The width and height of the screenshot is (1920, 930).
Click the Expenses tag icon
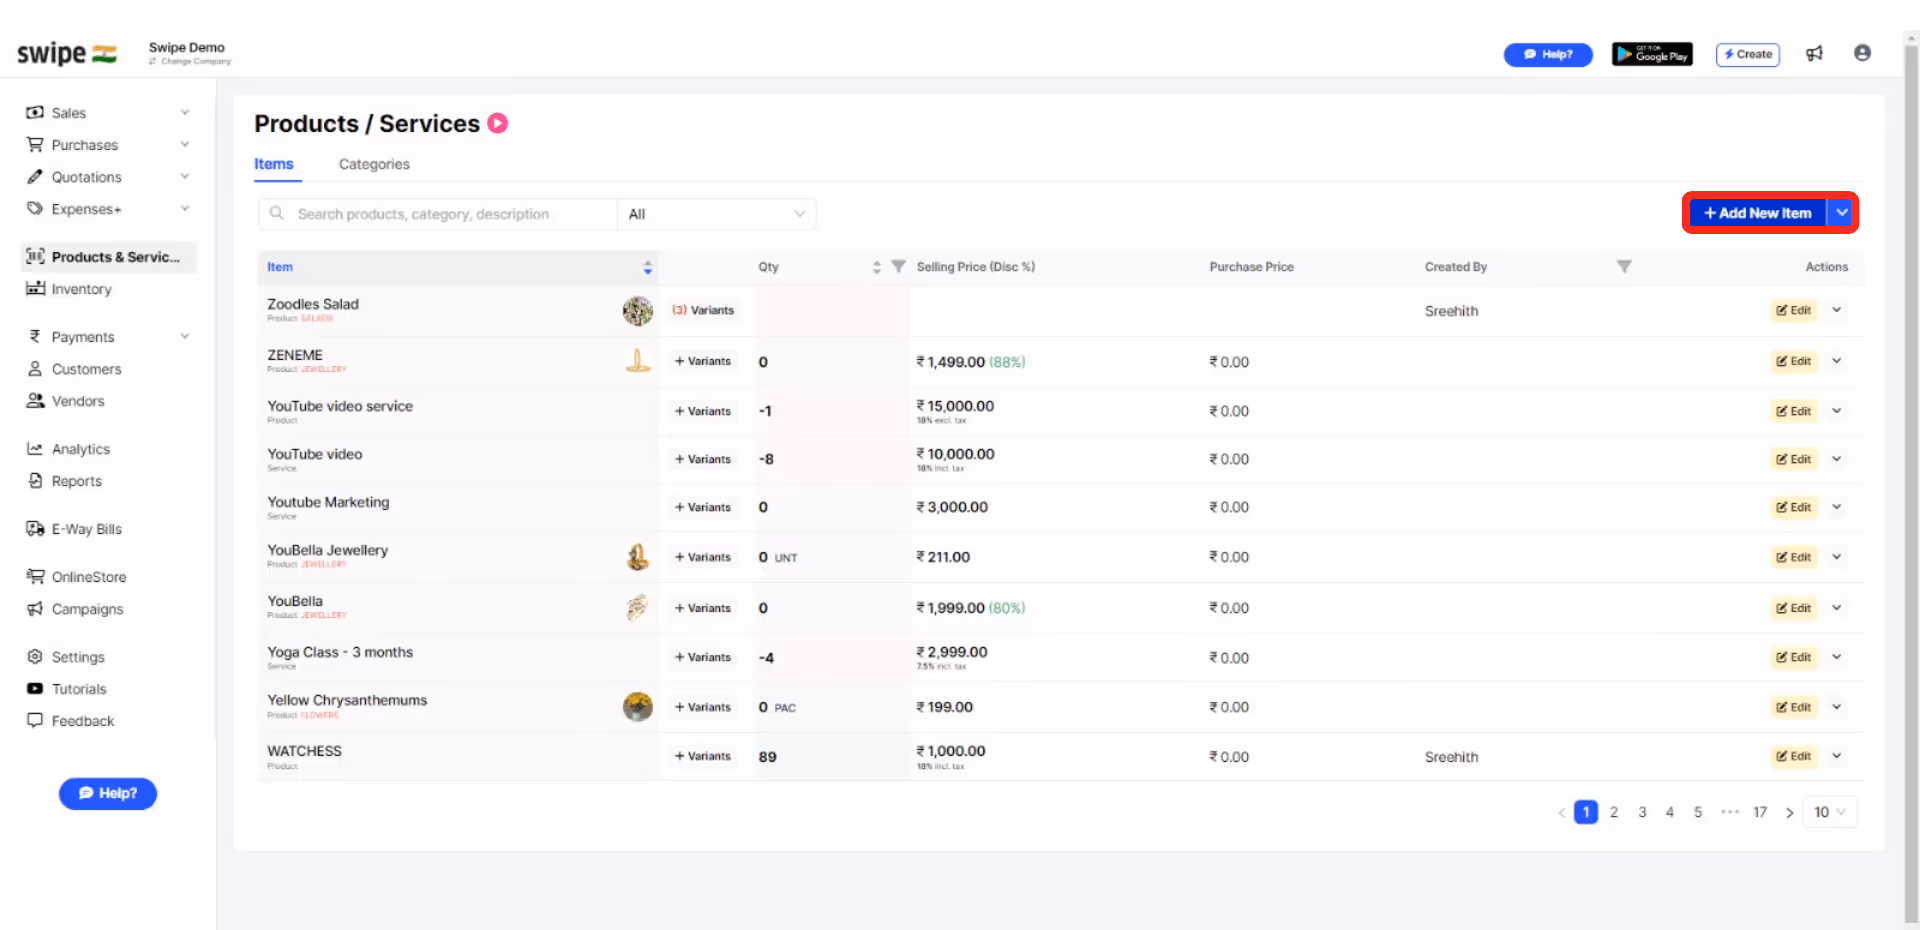[x=35, y=209]
